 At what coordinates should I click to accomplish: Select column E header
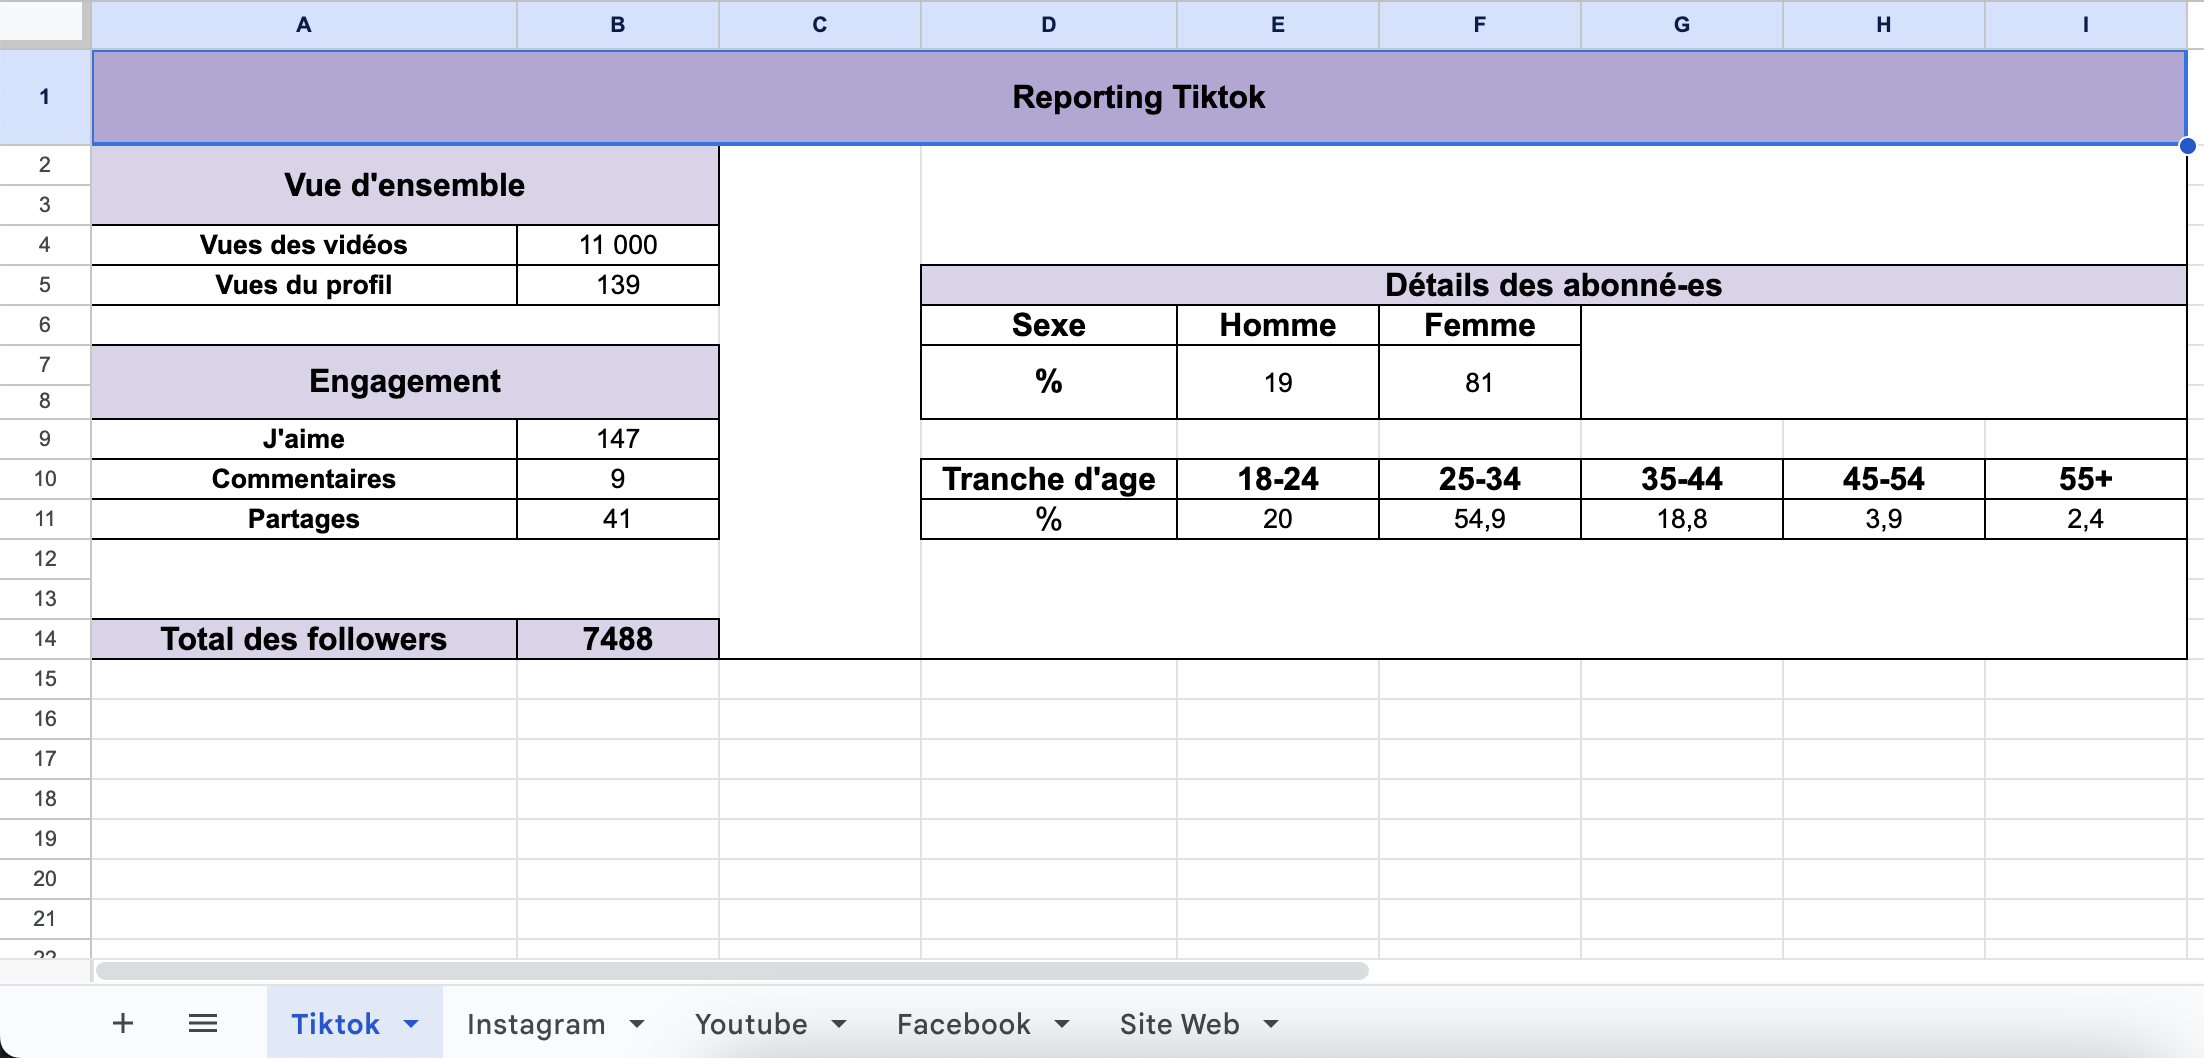(x=1278, y=25)
